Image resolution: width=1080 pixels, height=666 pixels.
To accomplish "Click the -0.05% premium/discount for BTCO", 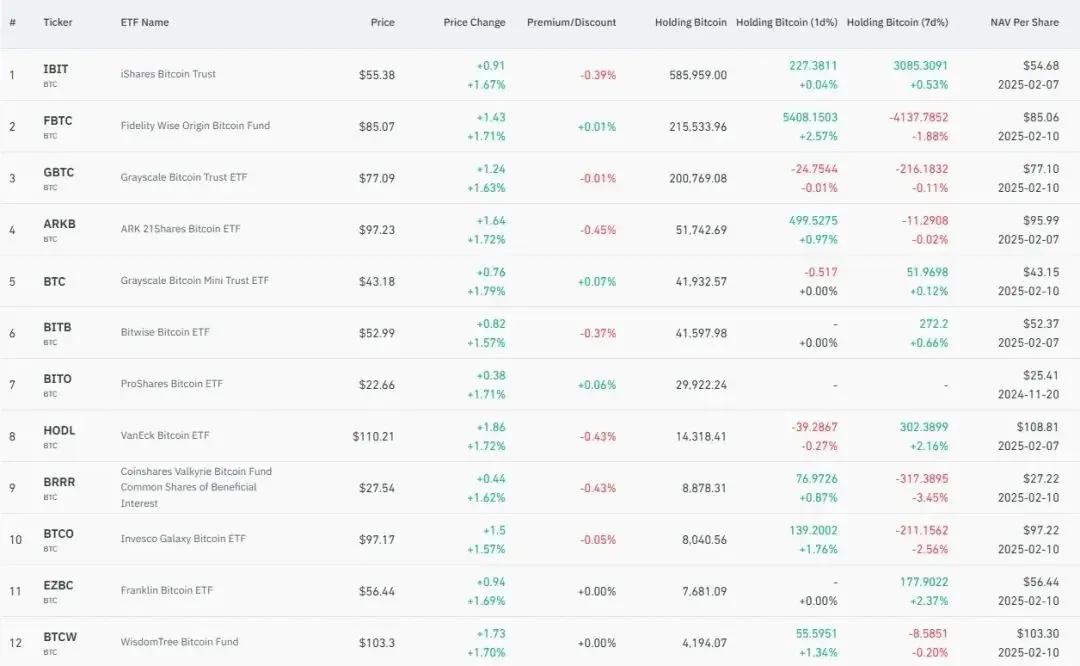I will pyautogui.click(x=597, y=539).
